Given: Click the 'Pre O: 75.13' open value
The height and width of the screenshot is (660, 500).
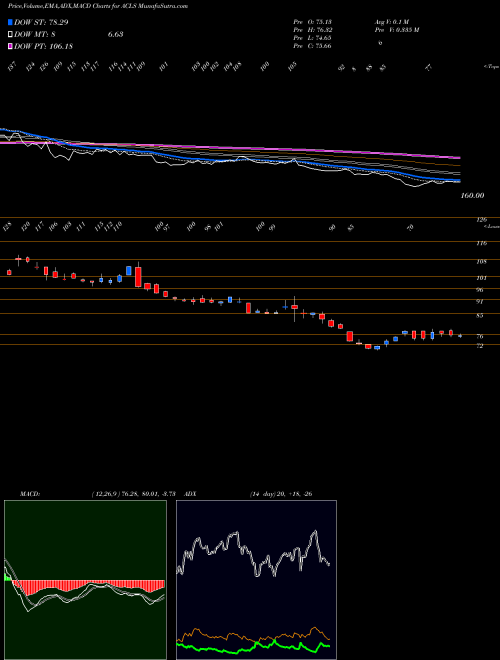Looking at the screenshot, I should [x=313, y=21].
